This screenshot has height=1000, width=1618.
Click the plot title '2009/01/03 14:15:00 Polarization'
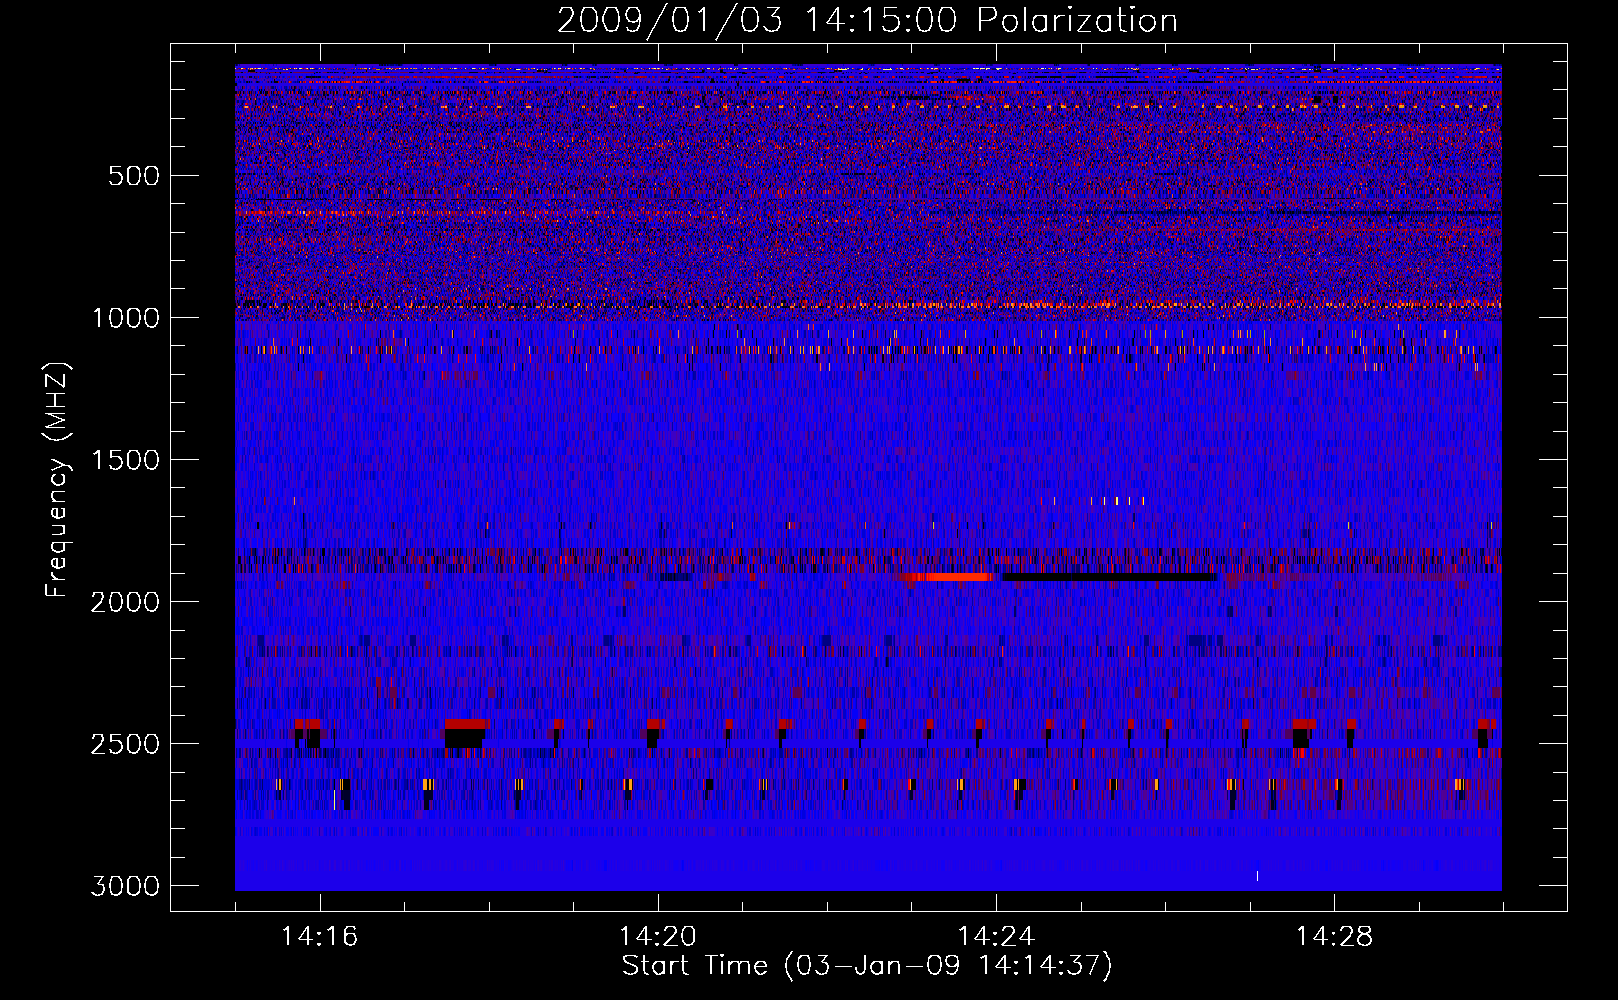[867, 20]
